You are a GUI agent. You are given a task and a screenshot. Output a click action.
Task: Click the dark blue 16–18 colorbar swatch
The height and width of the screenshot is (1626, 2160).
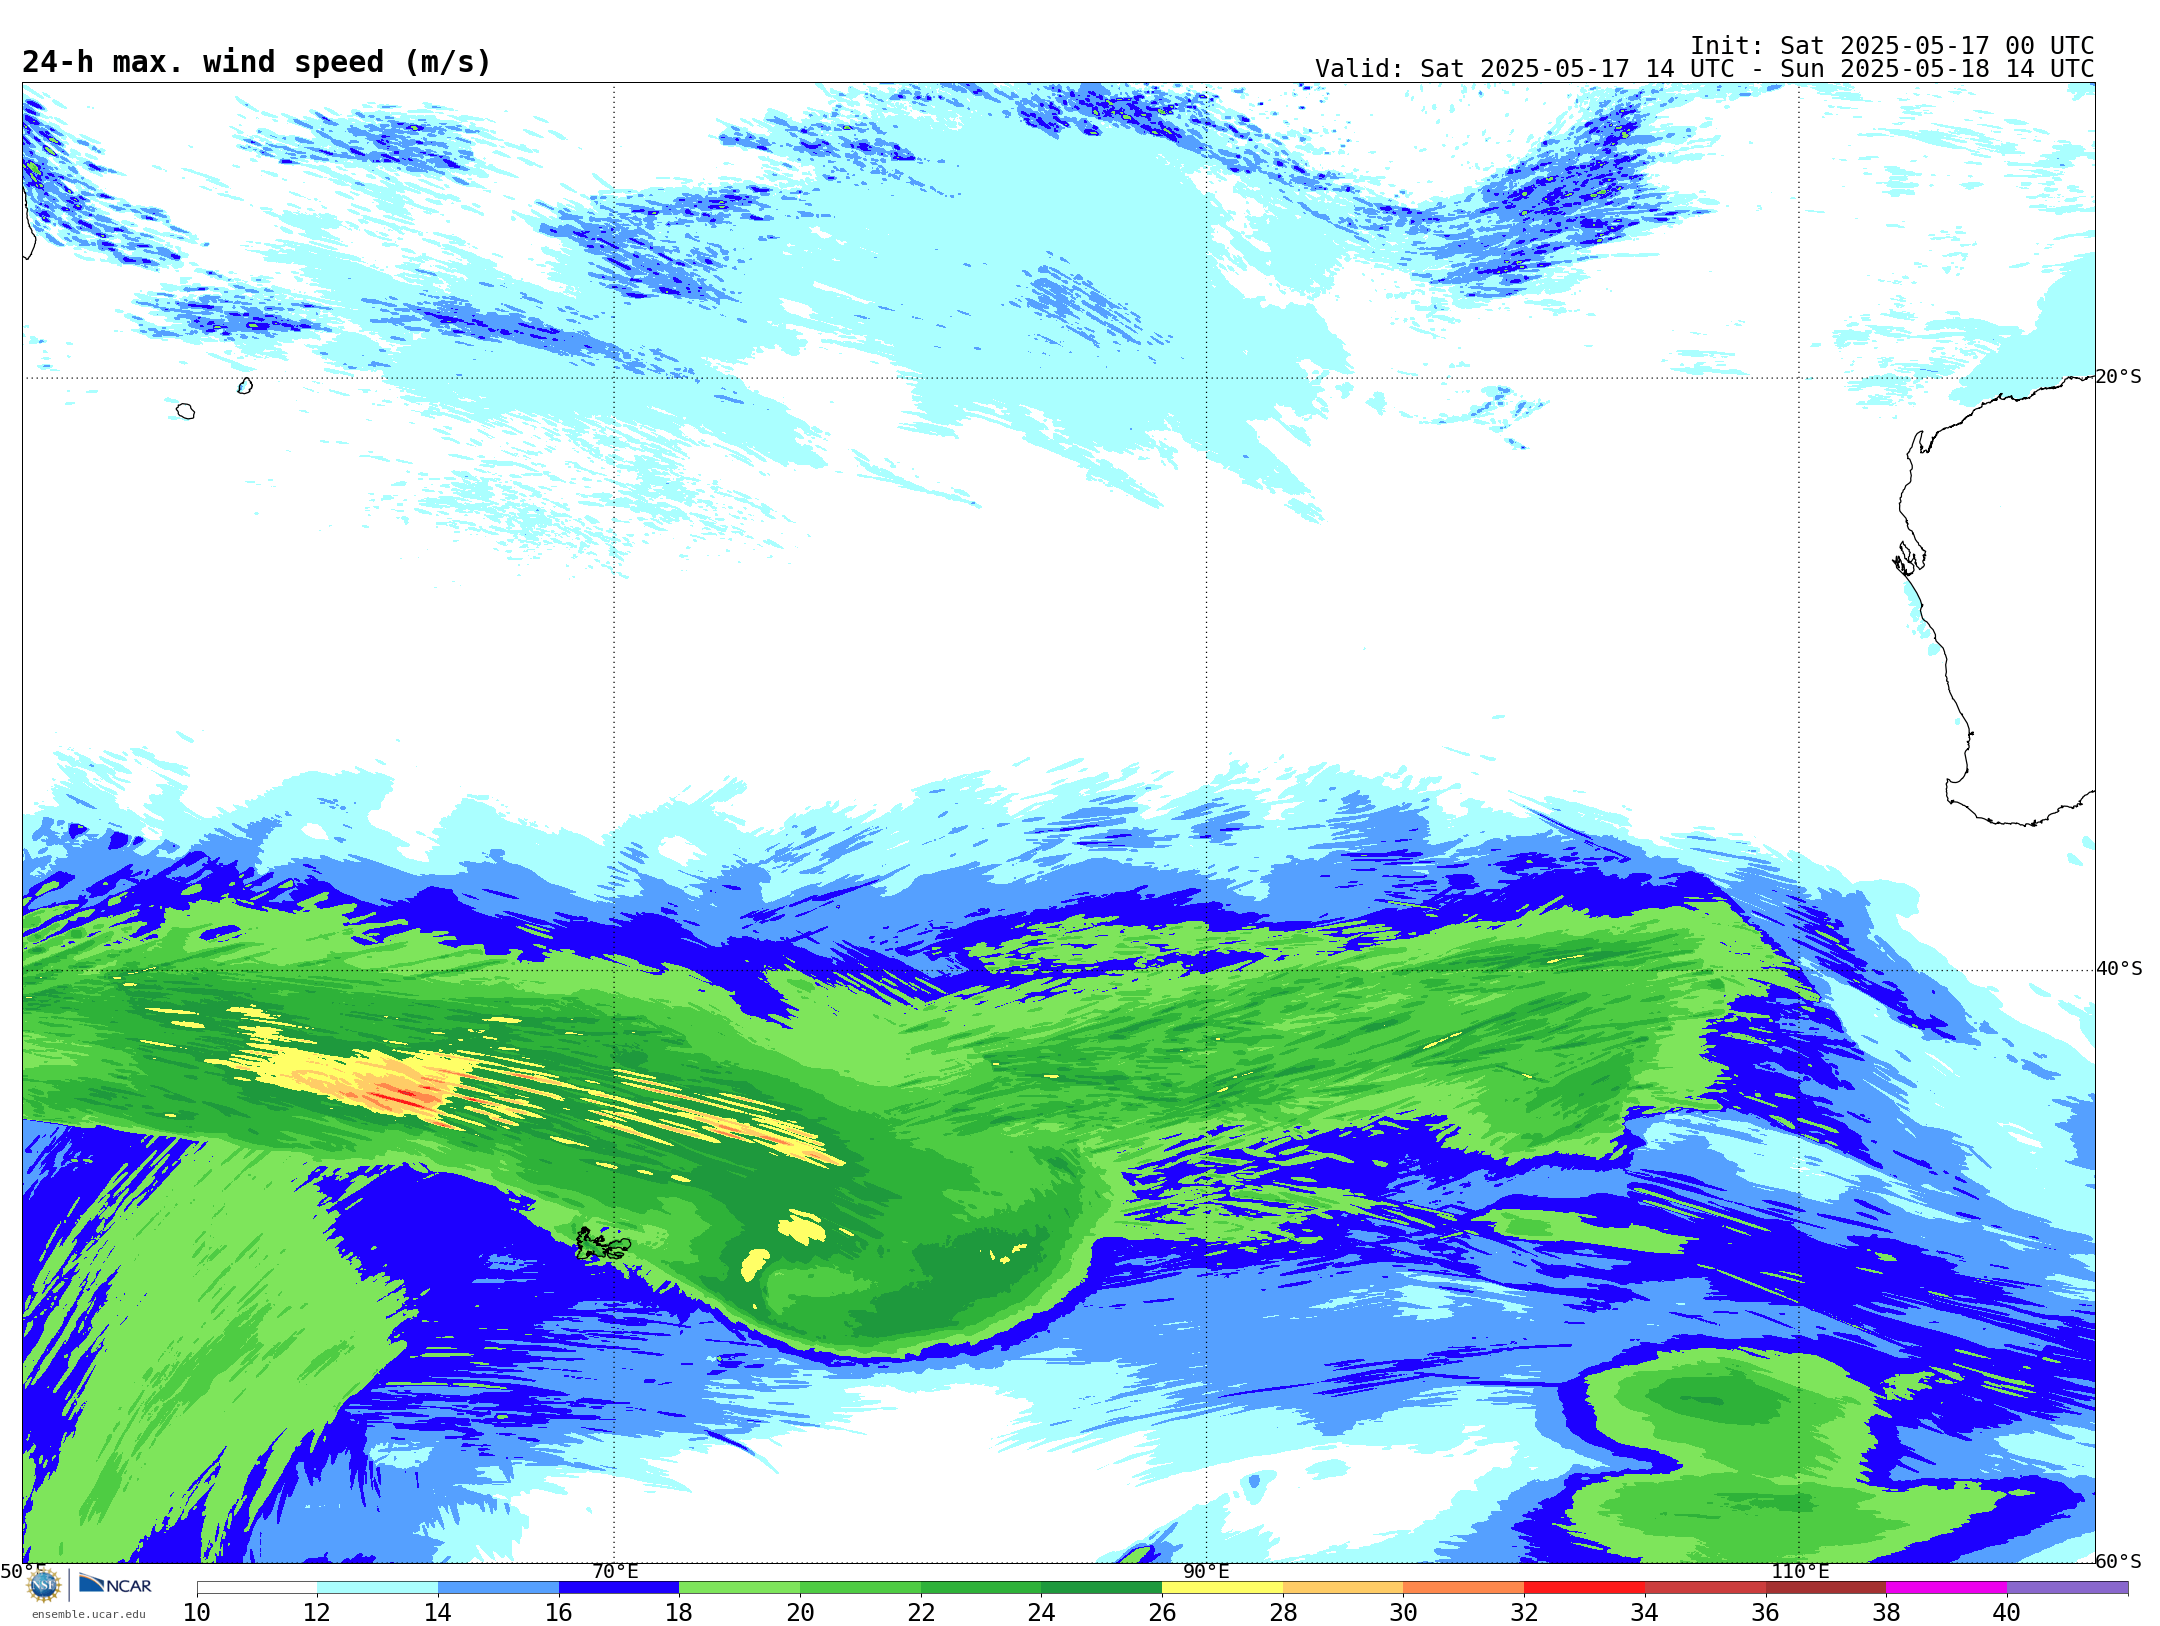(x=619, y=1588)
